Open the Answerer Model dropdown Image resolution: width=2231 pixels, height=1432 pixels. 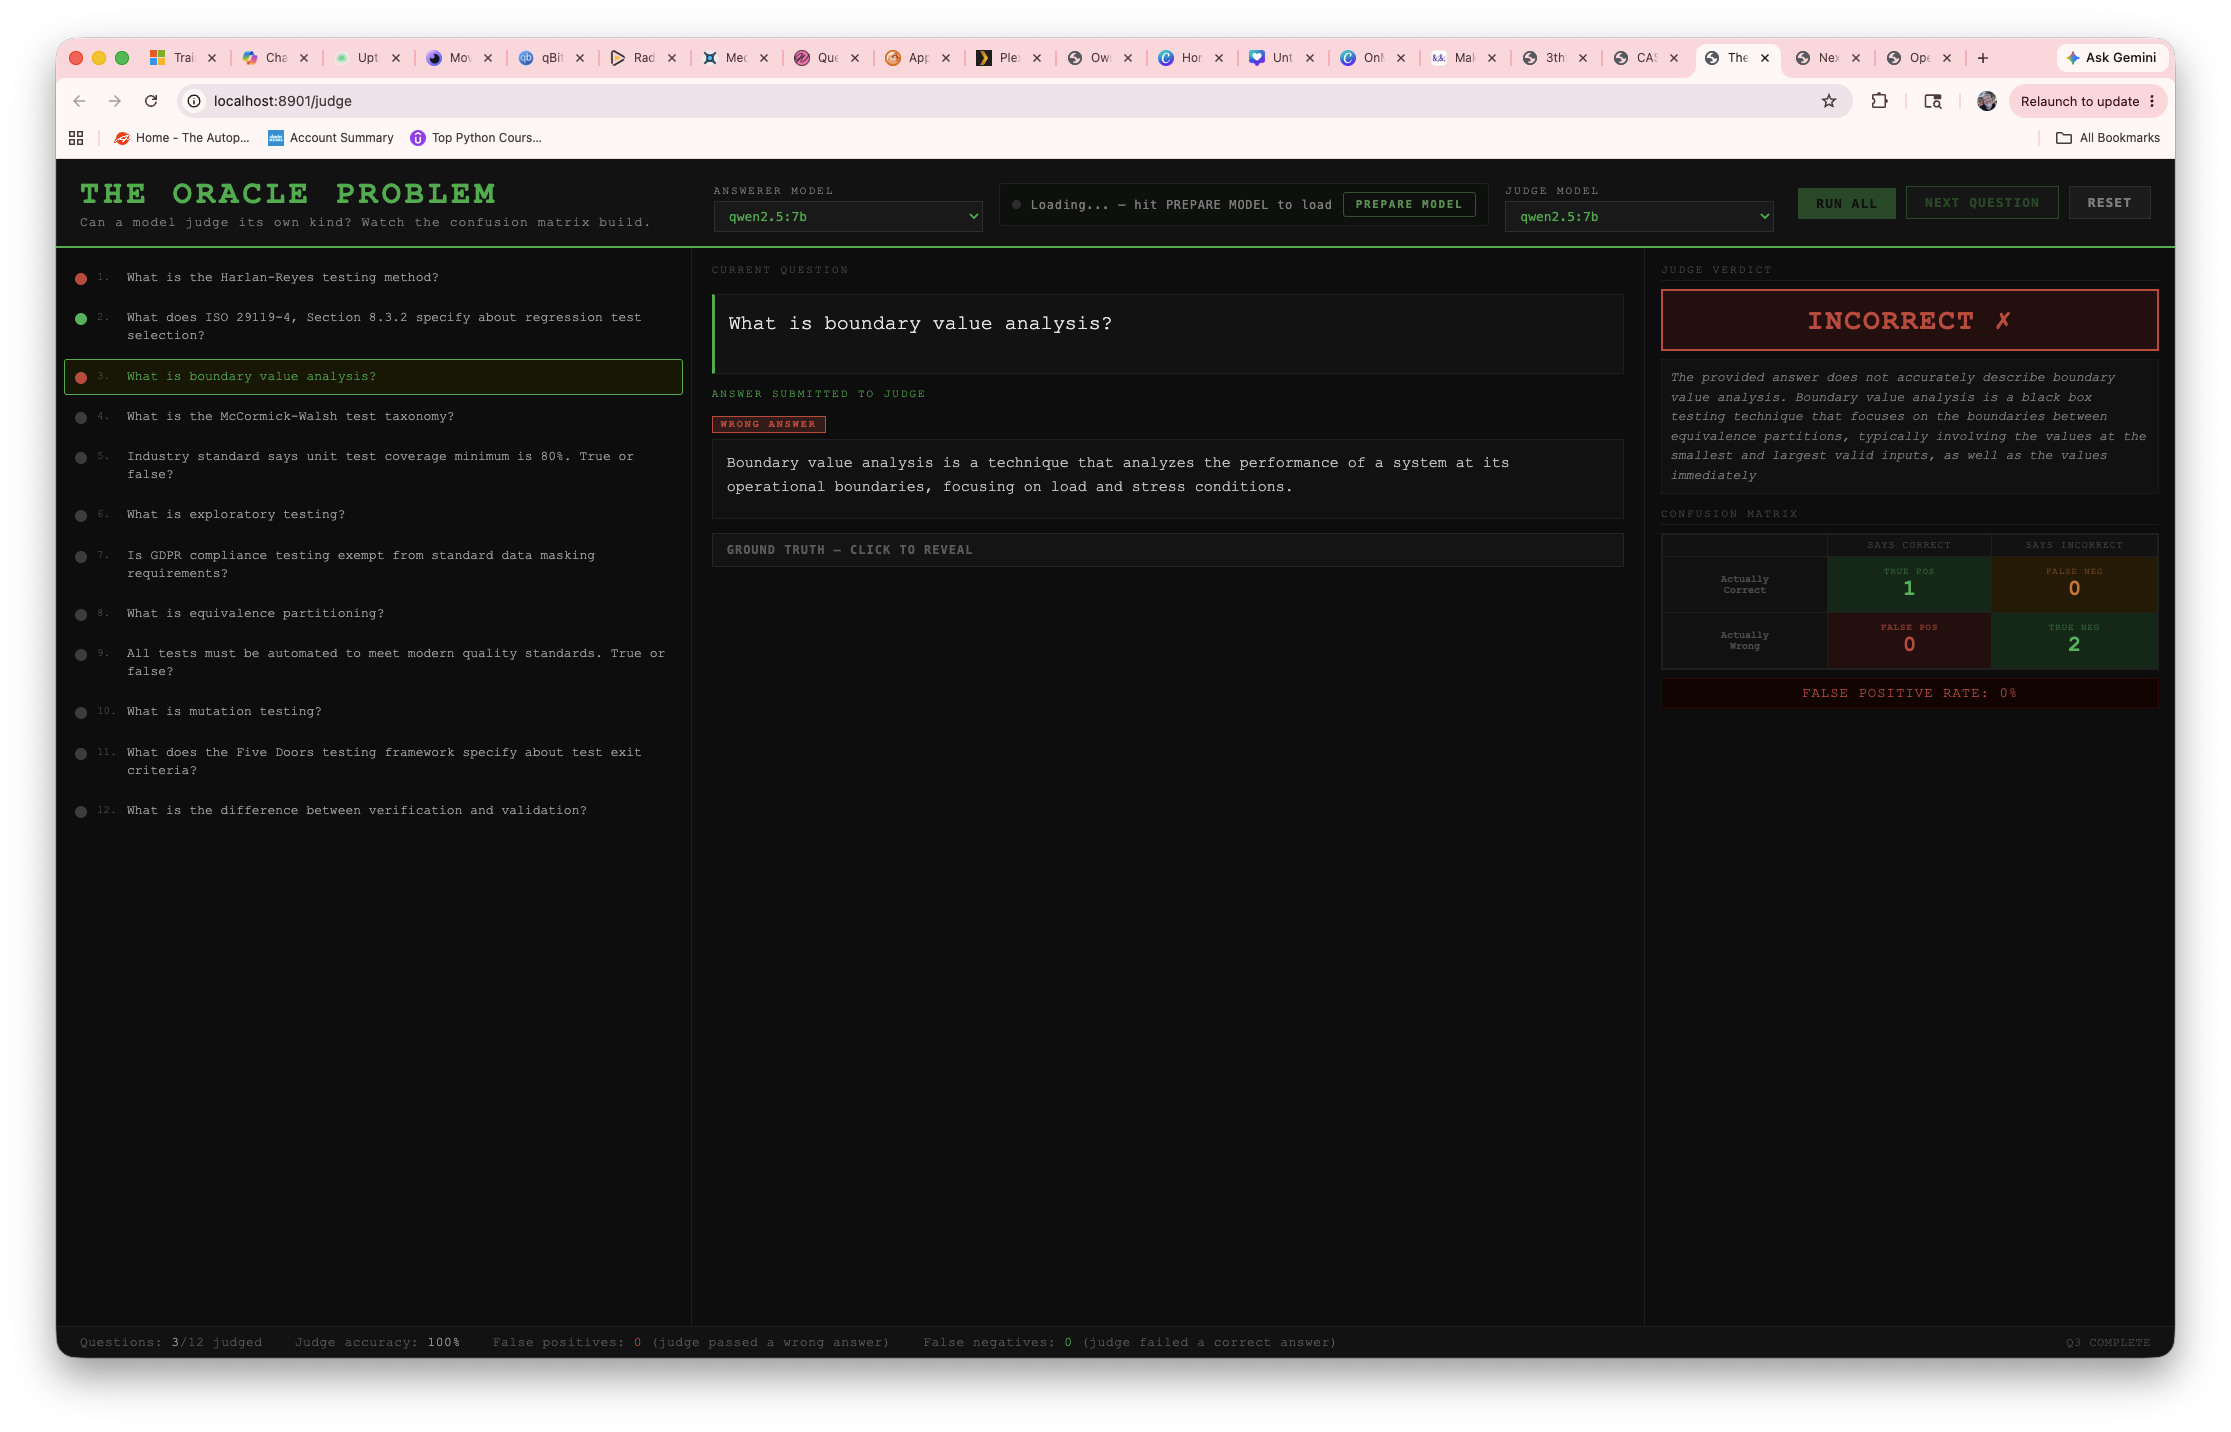point(848,216)
